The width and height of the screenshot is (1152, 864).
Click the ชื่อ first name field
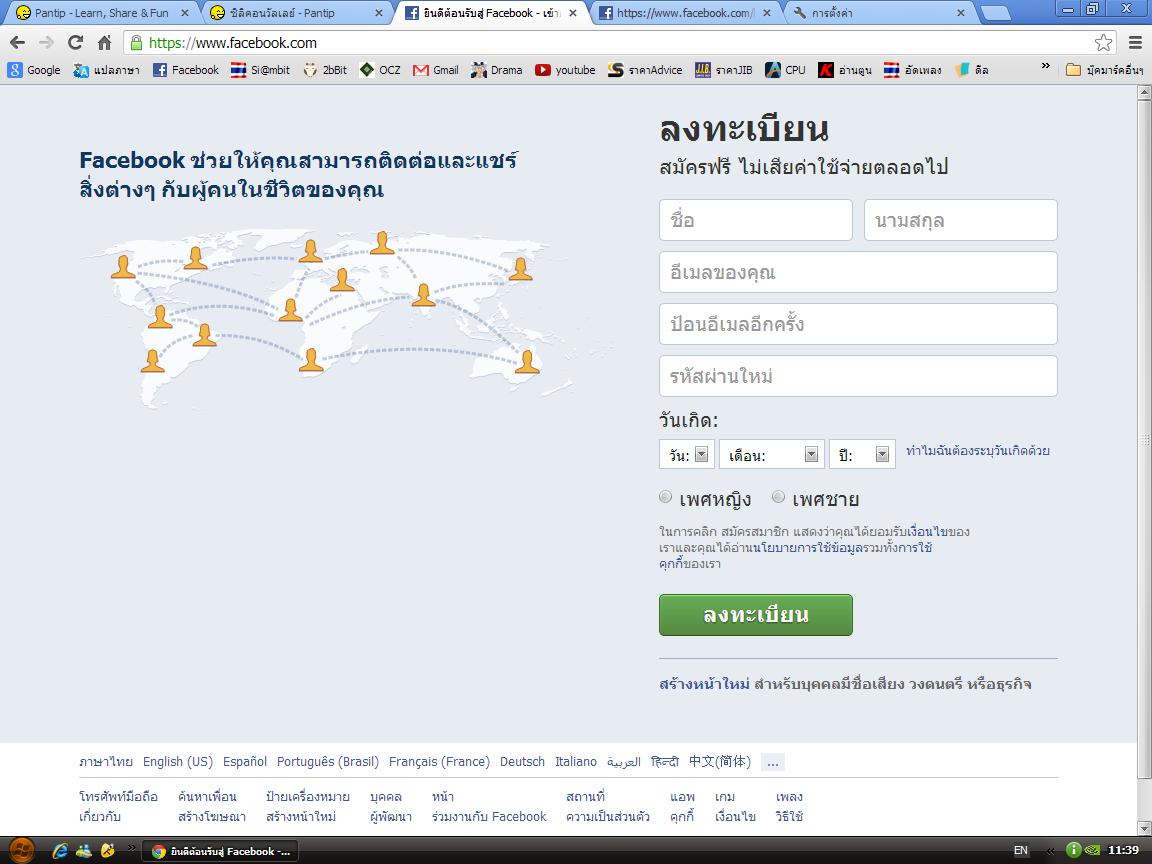click(755, 220)
